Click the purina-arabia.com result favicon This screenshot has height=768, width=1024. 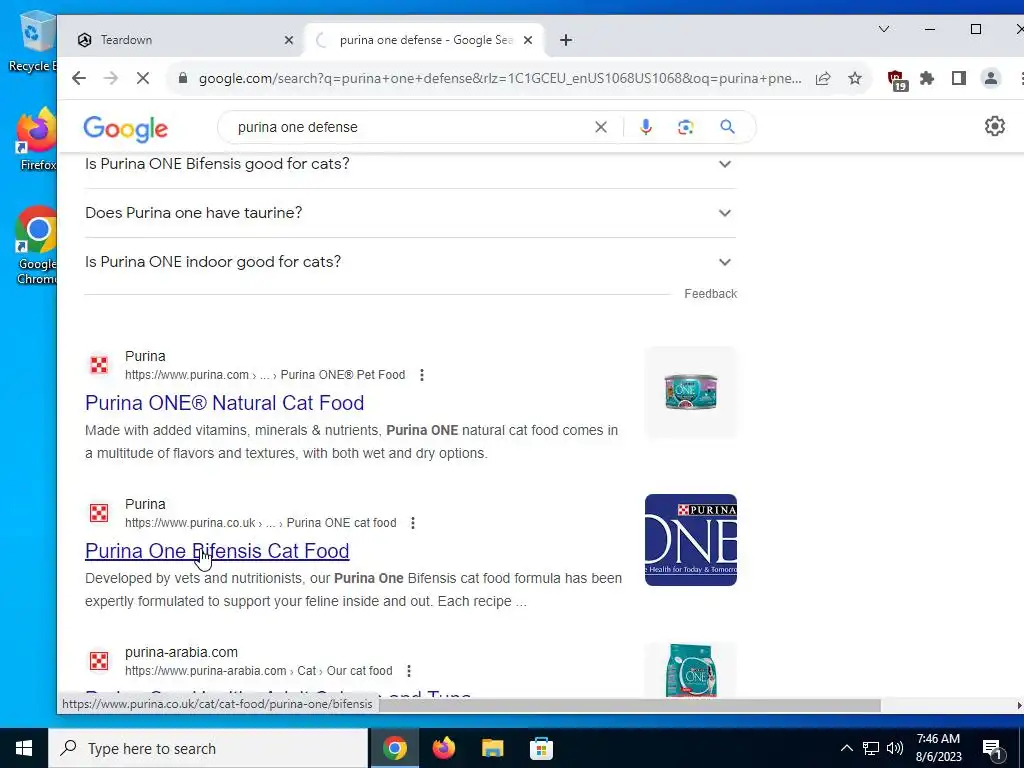(99, 661)
